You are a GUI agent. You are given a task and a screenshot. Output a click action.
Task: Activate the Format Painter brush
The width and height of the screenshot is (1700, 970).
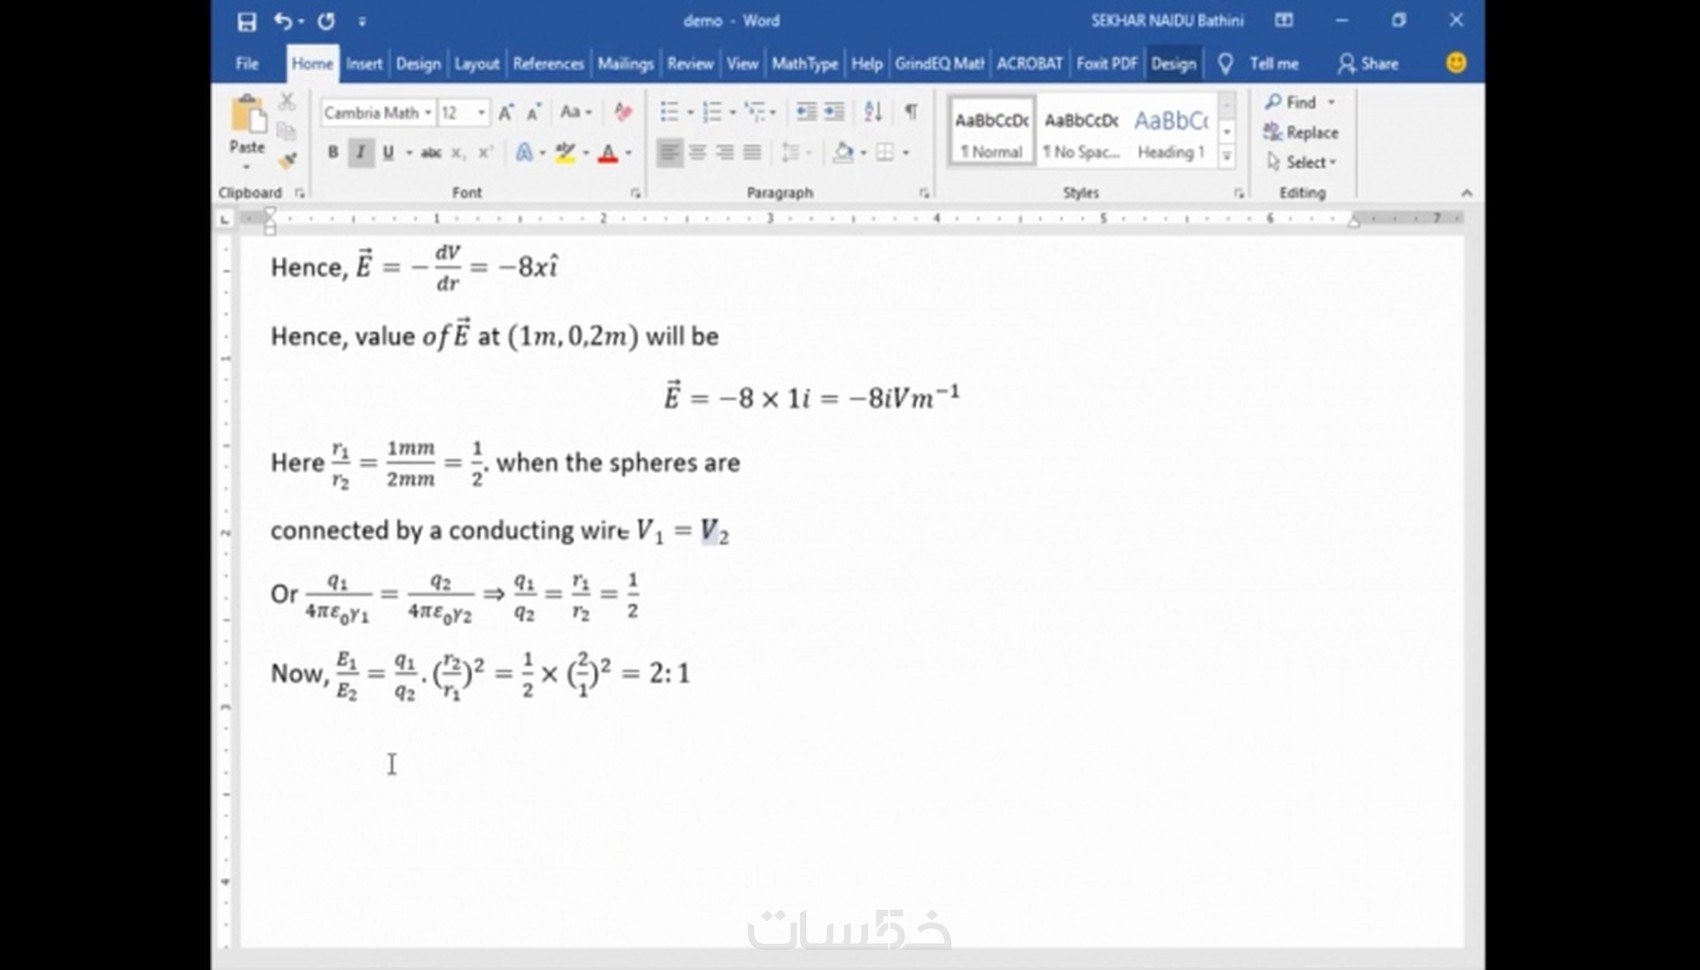pyautogui.click(x=287, y=160)
